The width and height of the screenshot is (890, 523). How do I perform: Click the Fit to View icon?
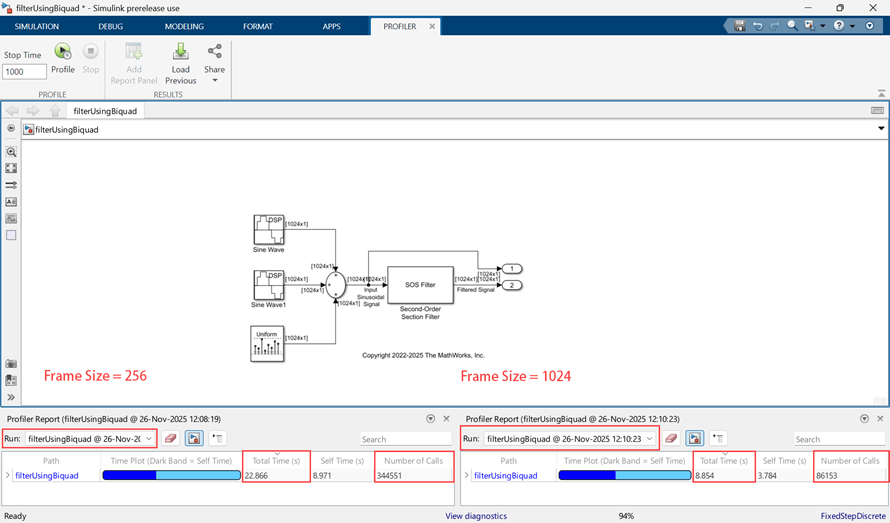(11, 168)
